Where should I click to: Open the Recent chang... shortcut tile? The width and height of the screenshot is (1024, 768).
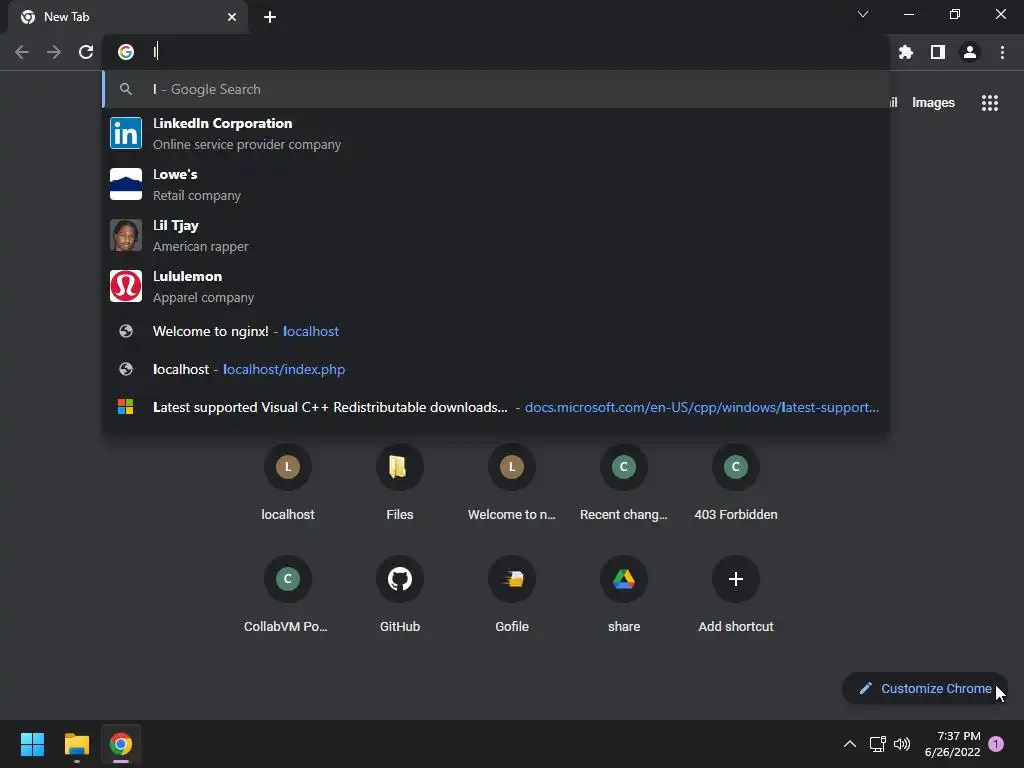[x=624, y=484]
